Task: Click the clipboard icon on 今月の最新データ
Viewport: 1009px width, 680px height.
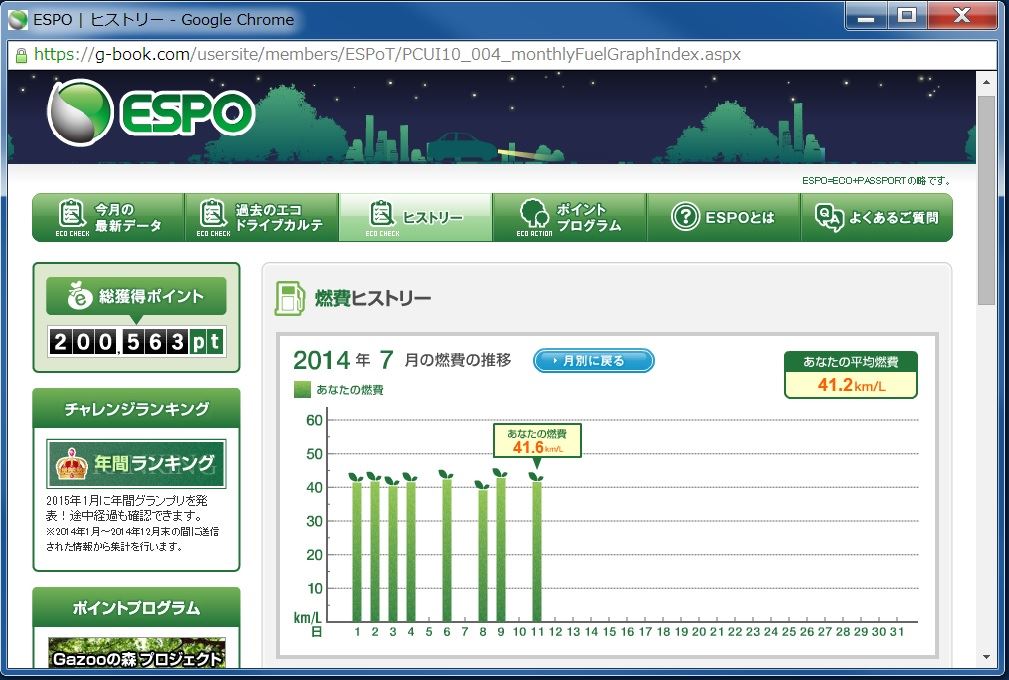Action: pos(71,213)
